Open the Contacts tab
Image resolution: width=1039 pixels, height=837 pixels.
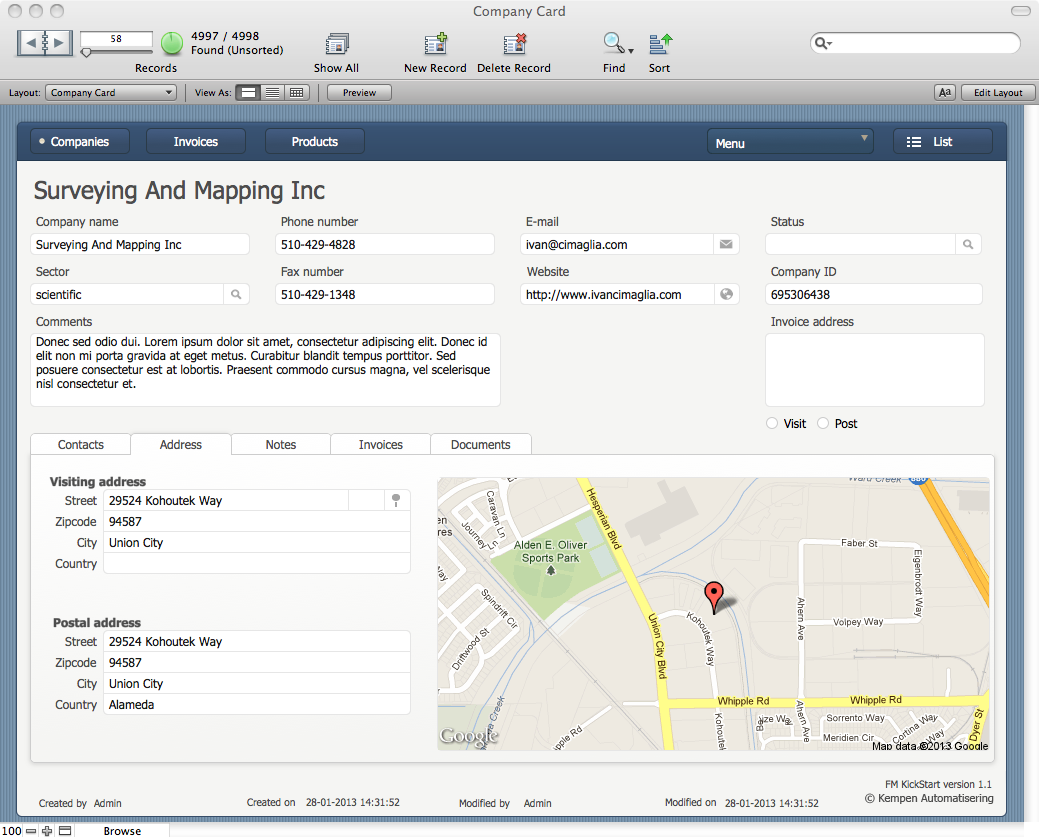point(81,445)
